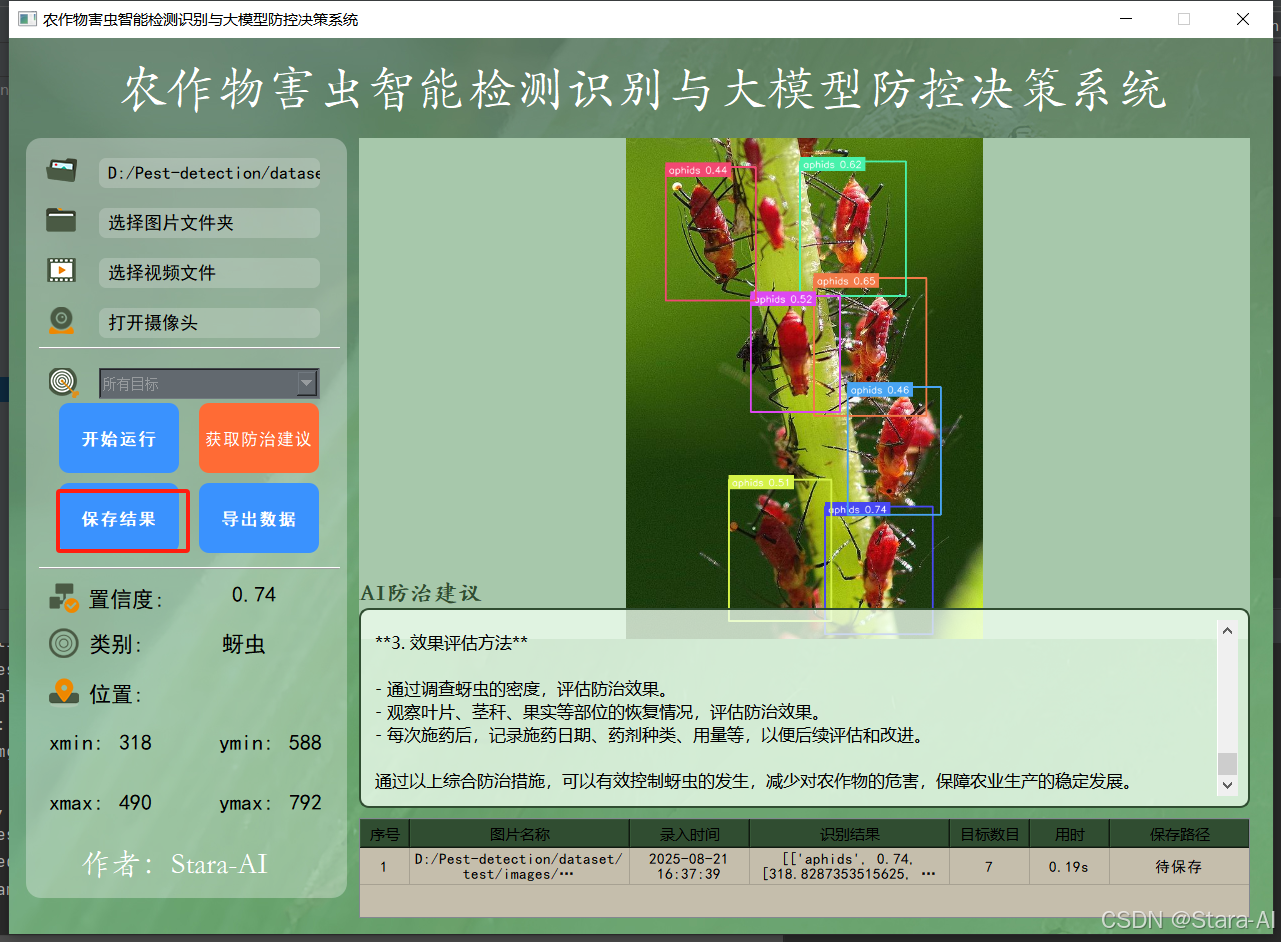Select the time cell 0.19s

tap(1069, 866)
